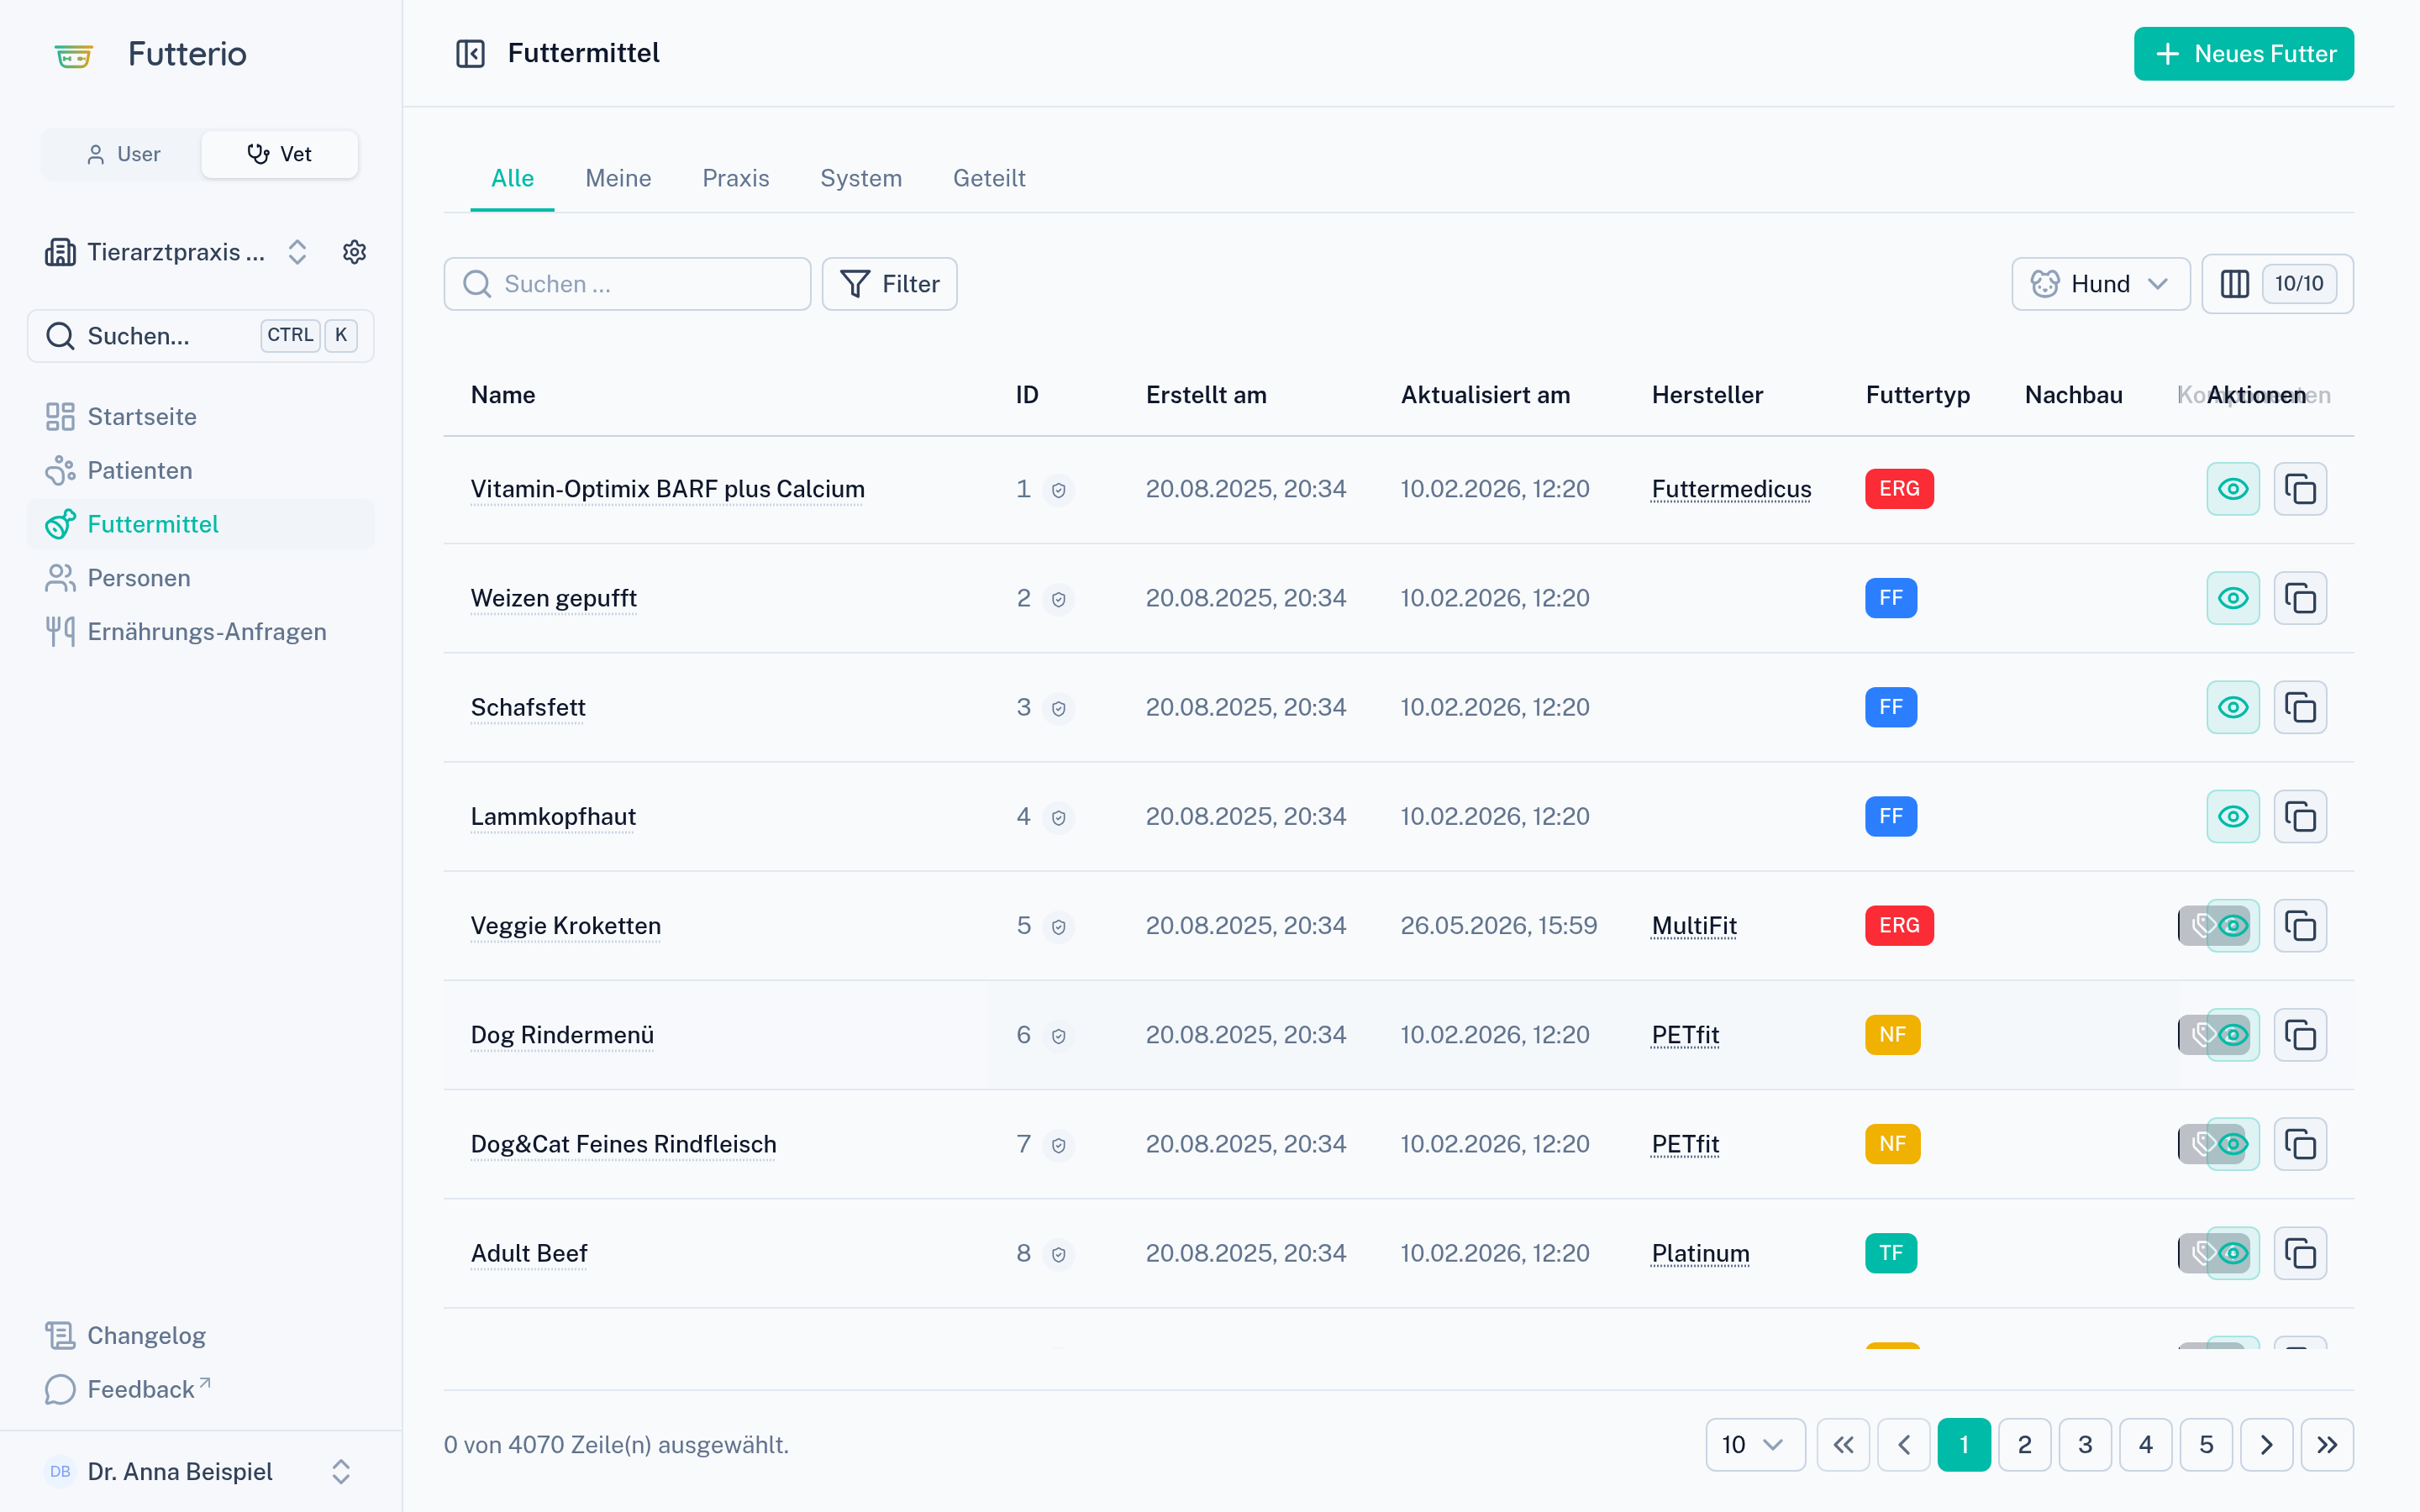Screen dimensions: 2420x1512
Task: Click eye icon for Lammkopfhaut row
Action: (2233, 816)
